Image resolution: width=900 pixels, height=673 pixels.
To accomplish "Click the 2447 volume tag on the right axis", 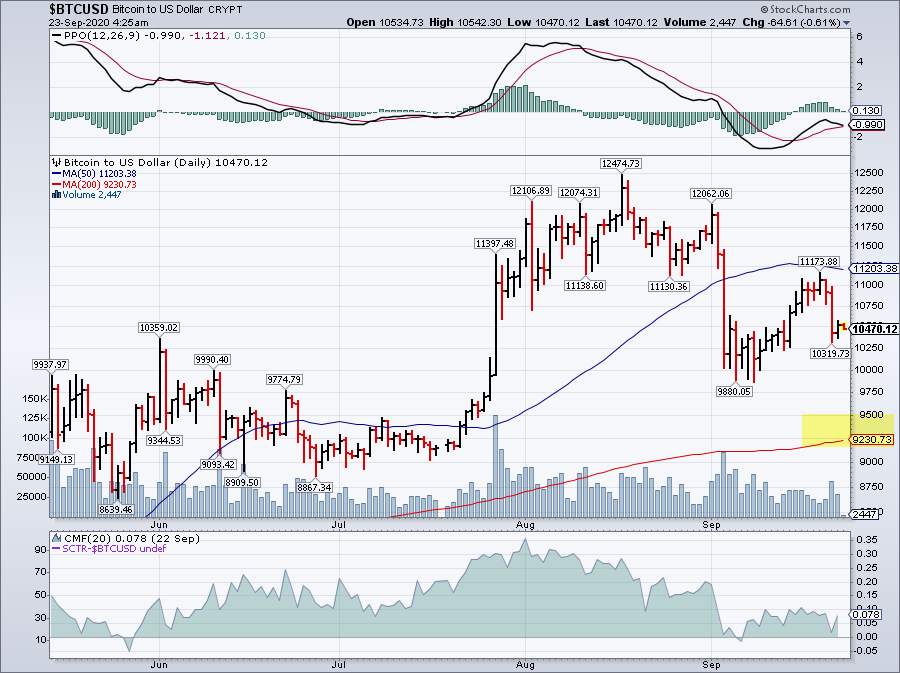I will 864,514.
